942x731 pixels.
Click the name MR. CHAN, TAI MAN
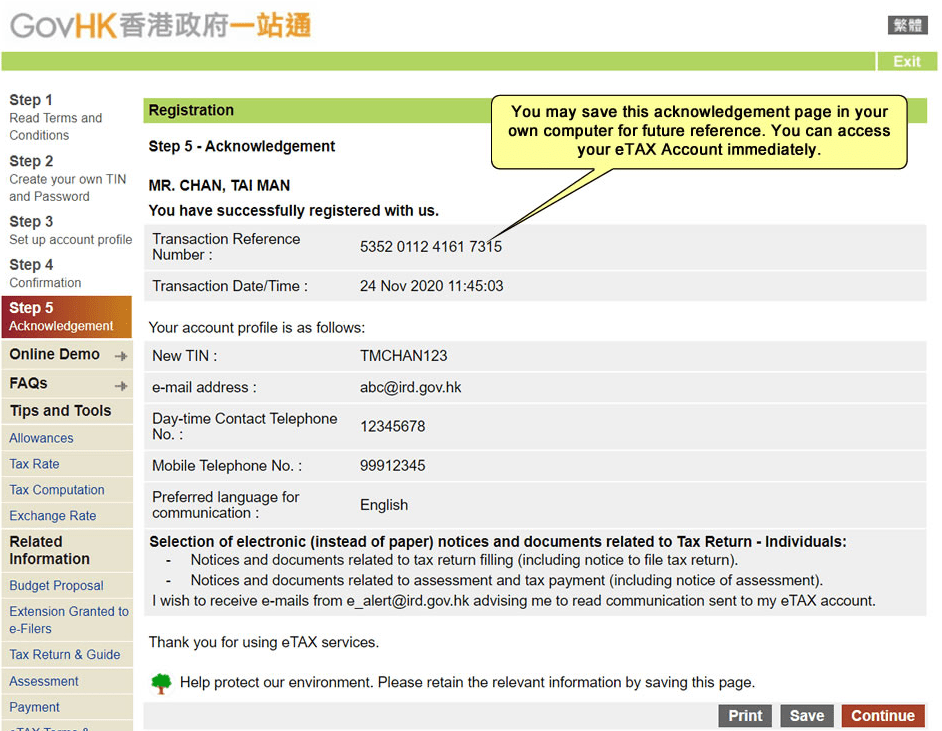coord(219,186)
